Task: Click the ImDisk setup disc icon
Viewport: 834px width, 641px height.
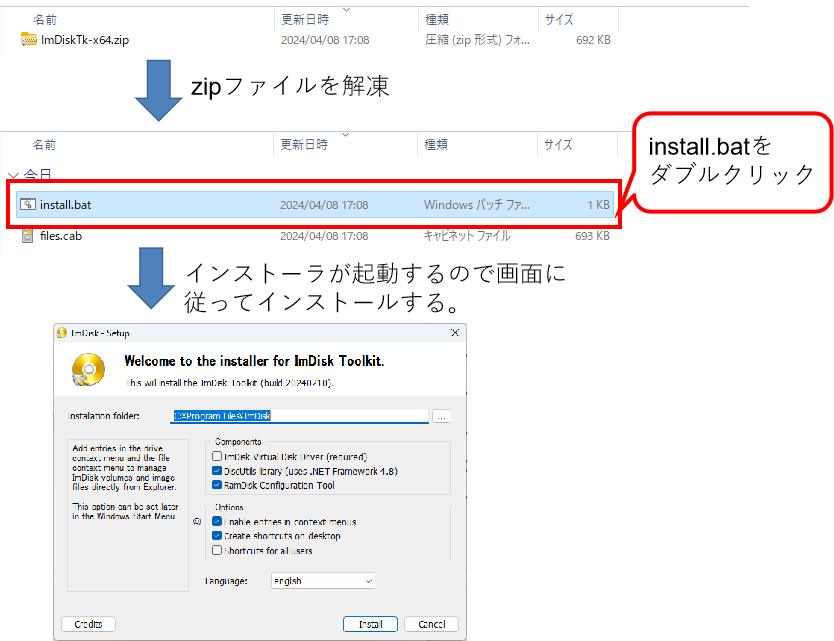Action: [x=88, y=369]
